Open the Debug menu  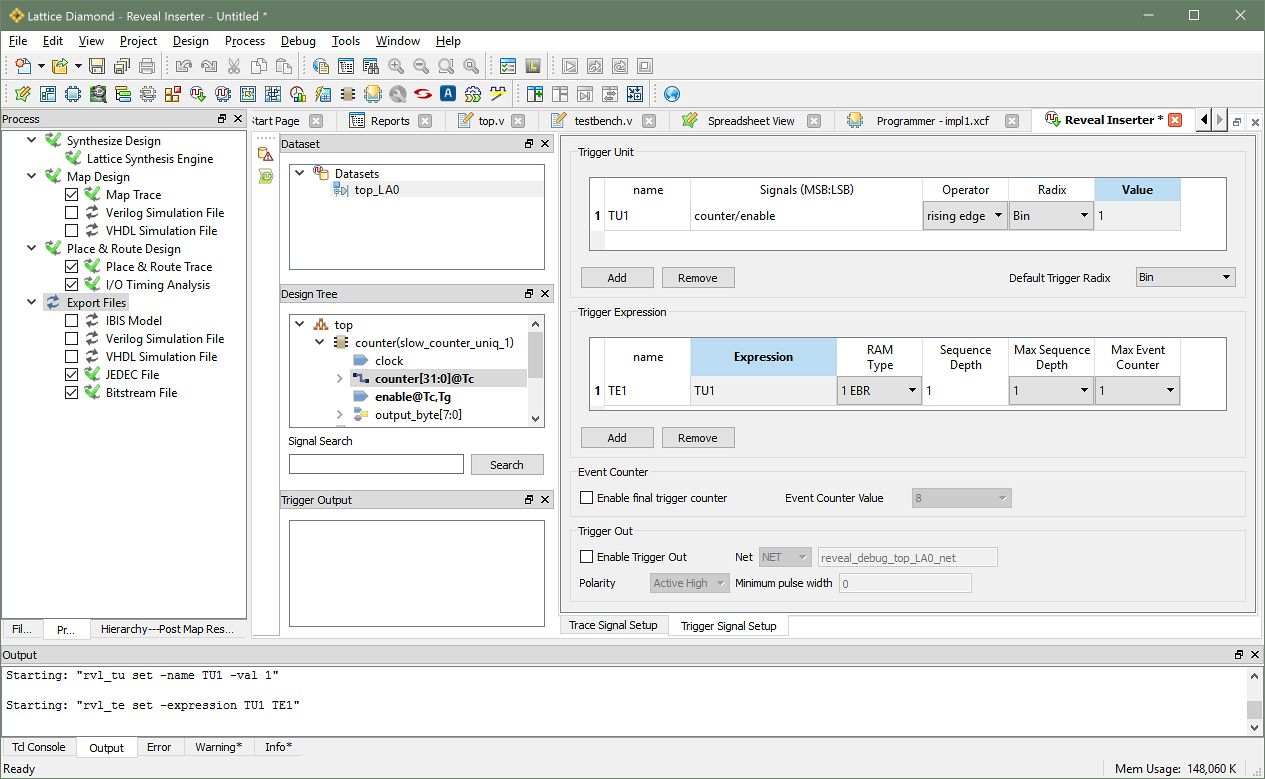(x=298, y=41)
